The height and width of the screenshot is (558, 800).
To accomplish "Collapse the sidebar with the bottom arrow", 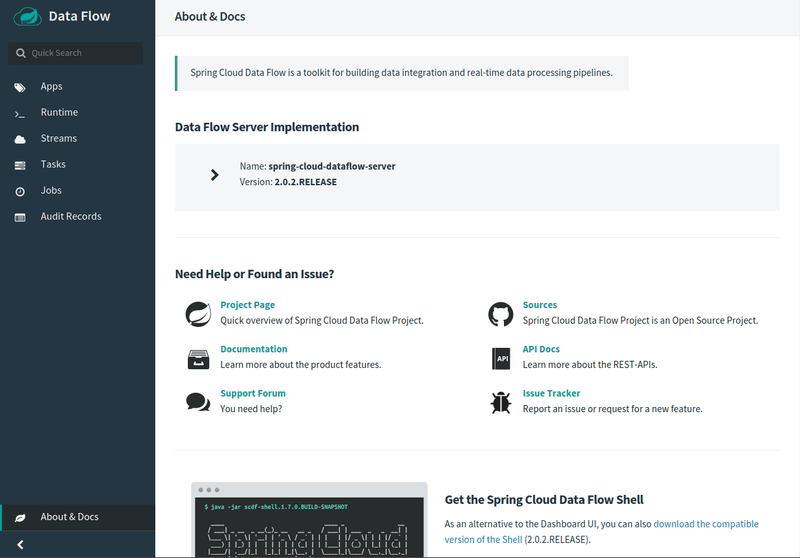I will [x=20, y=545].
